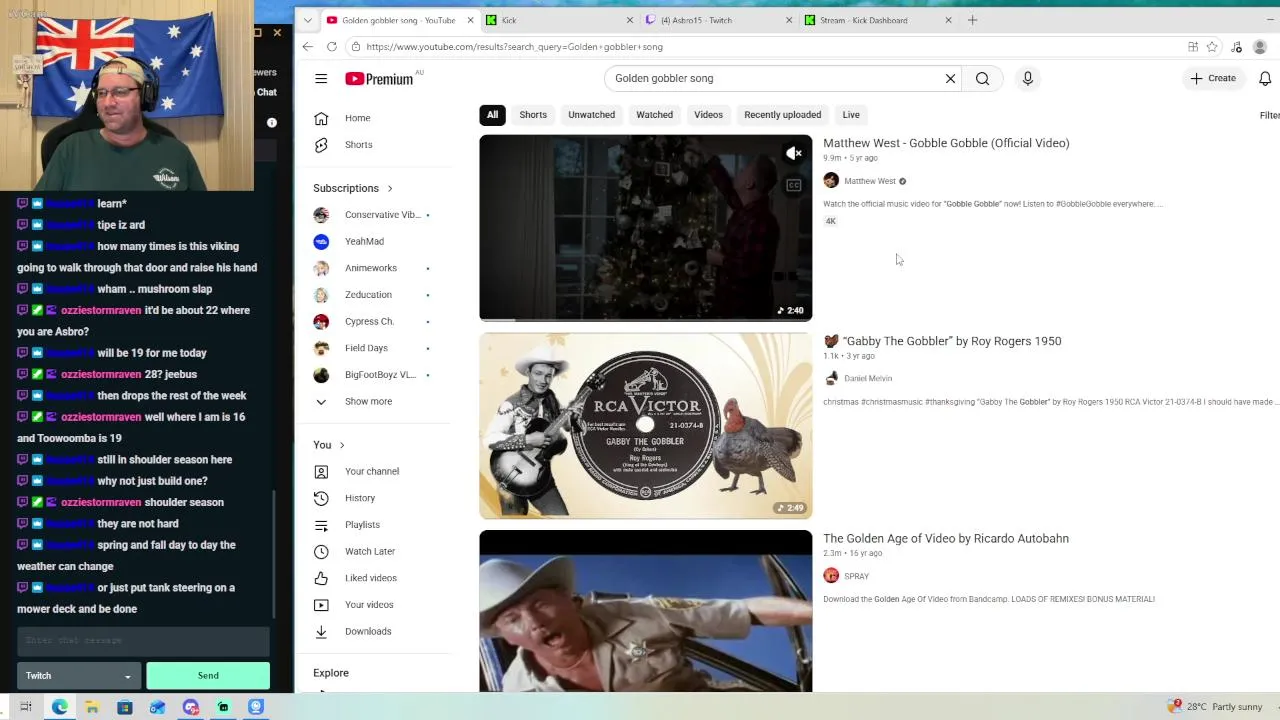1280x720 pixels.
Task: Open History in the sidebar
Action: point(360,498)
